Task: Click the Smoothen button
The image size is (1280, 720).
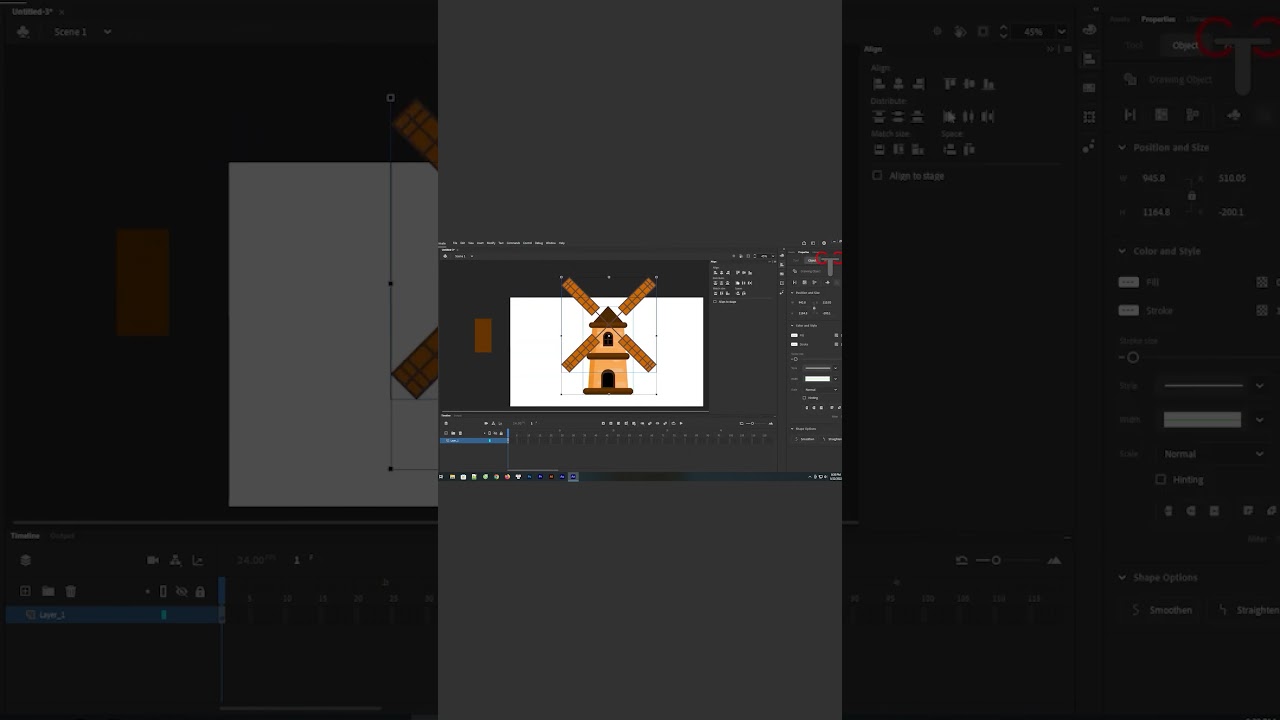Action: pyautogui.click(x=1162, y=610)
